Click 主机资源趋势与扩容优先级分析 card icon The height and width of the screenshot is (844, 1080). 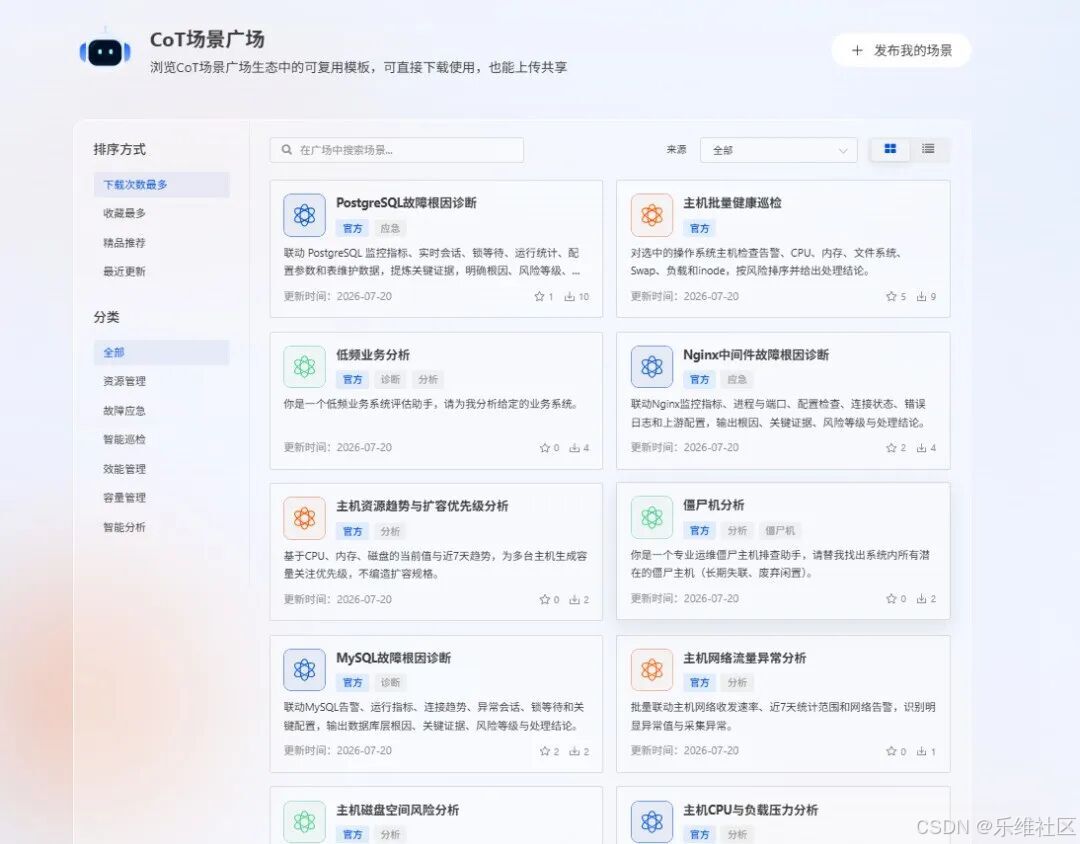(x=304, y=518)
